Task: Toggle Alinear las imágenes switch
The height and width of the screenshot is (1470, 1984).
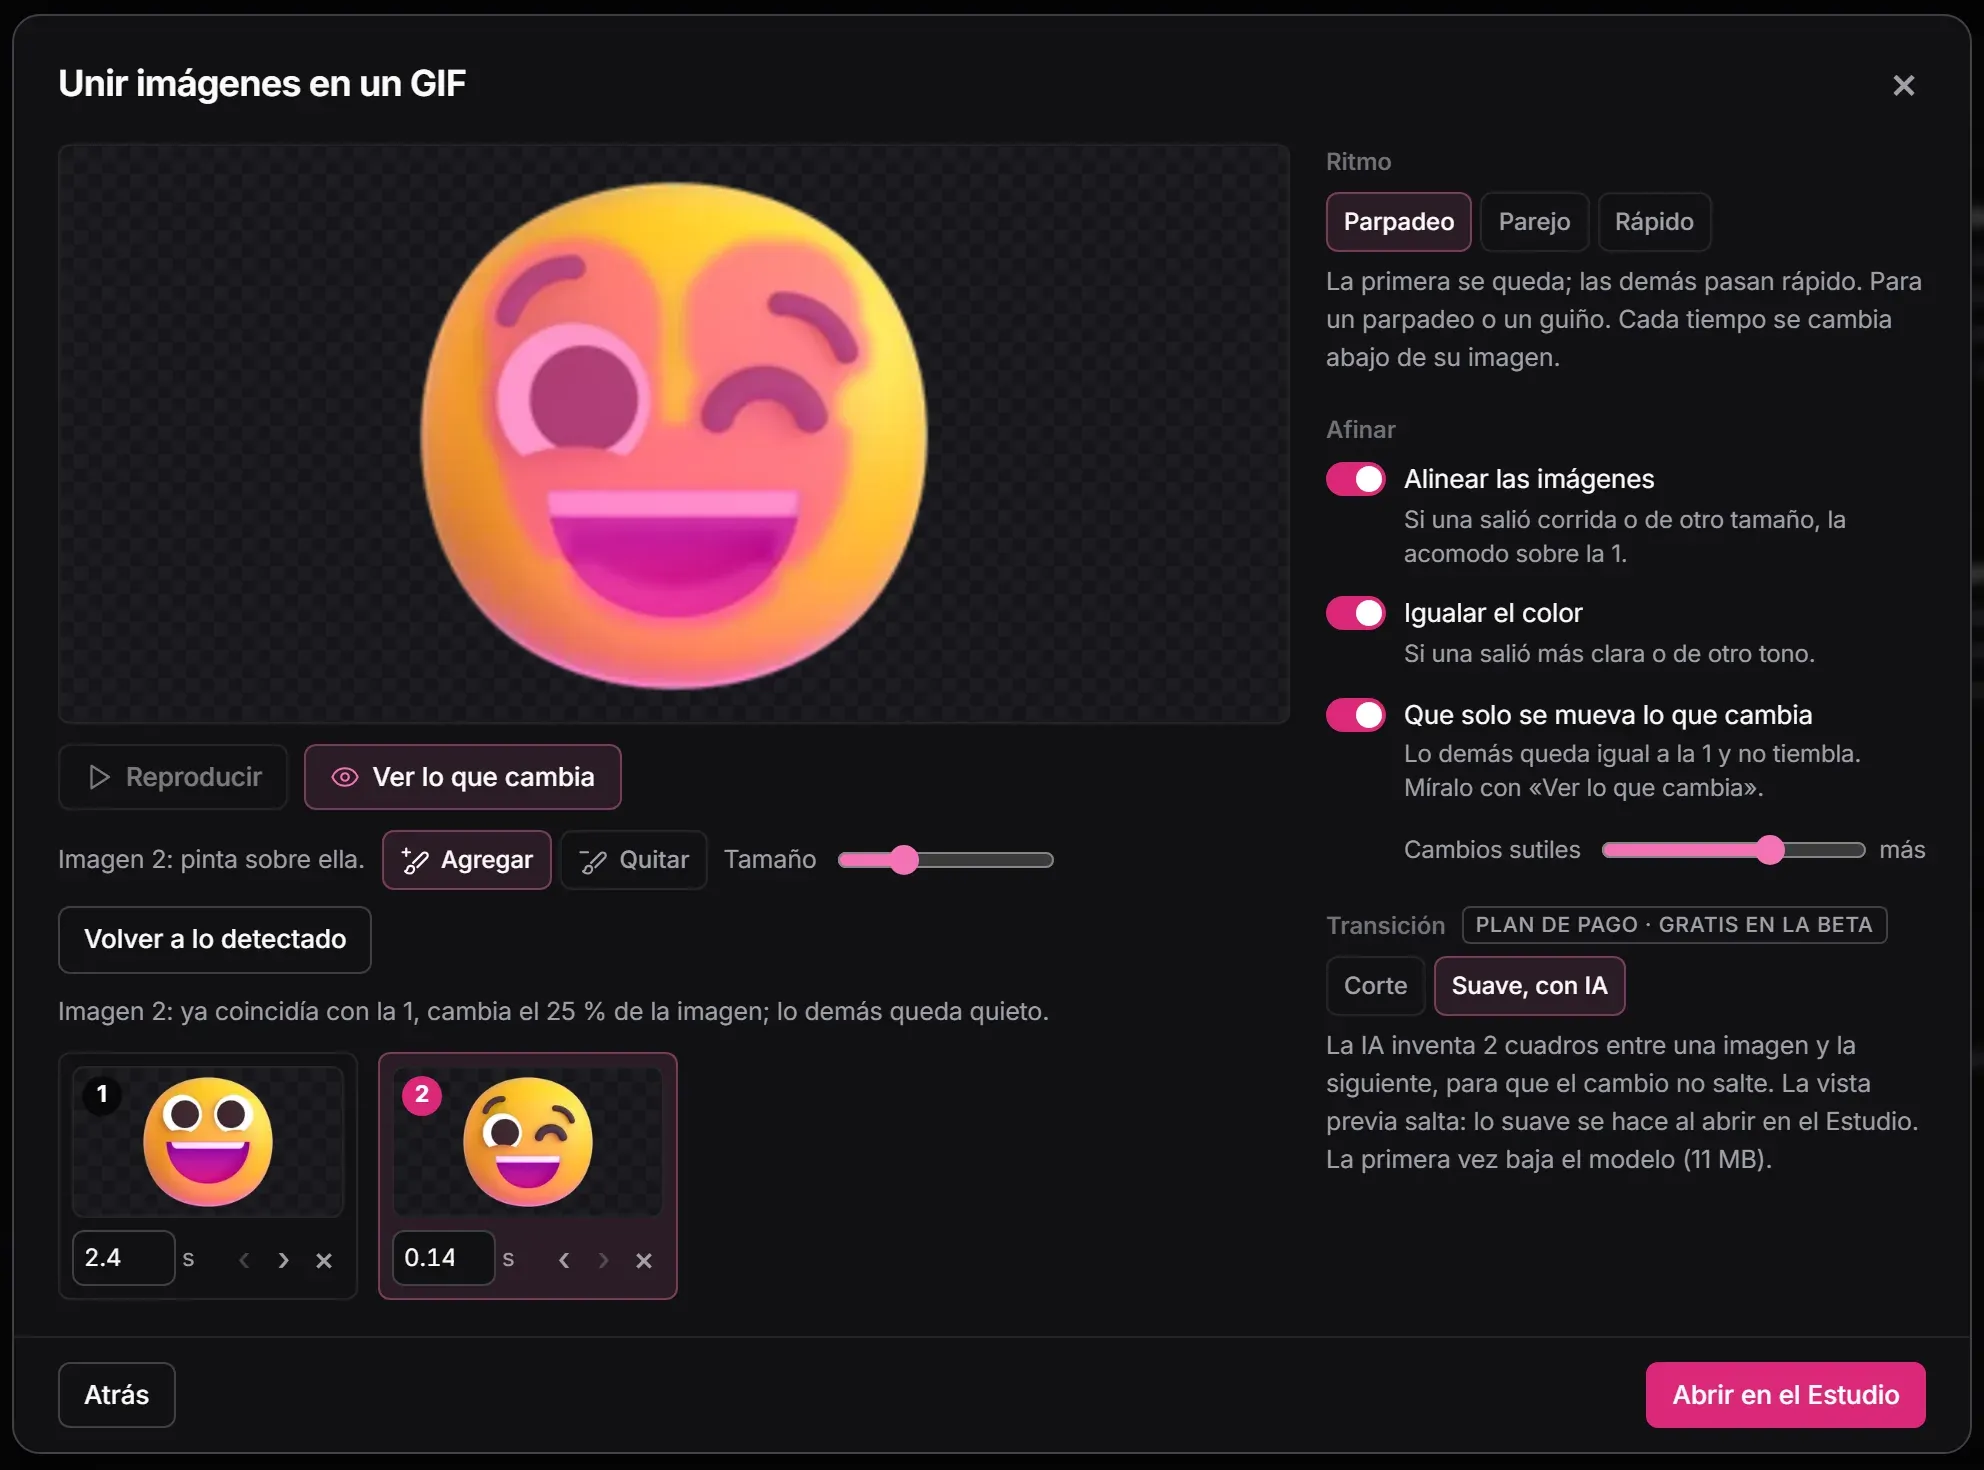Action: pos(1355,479)
